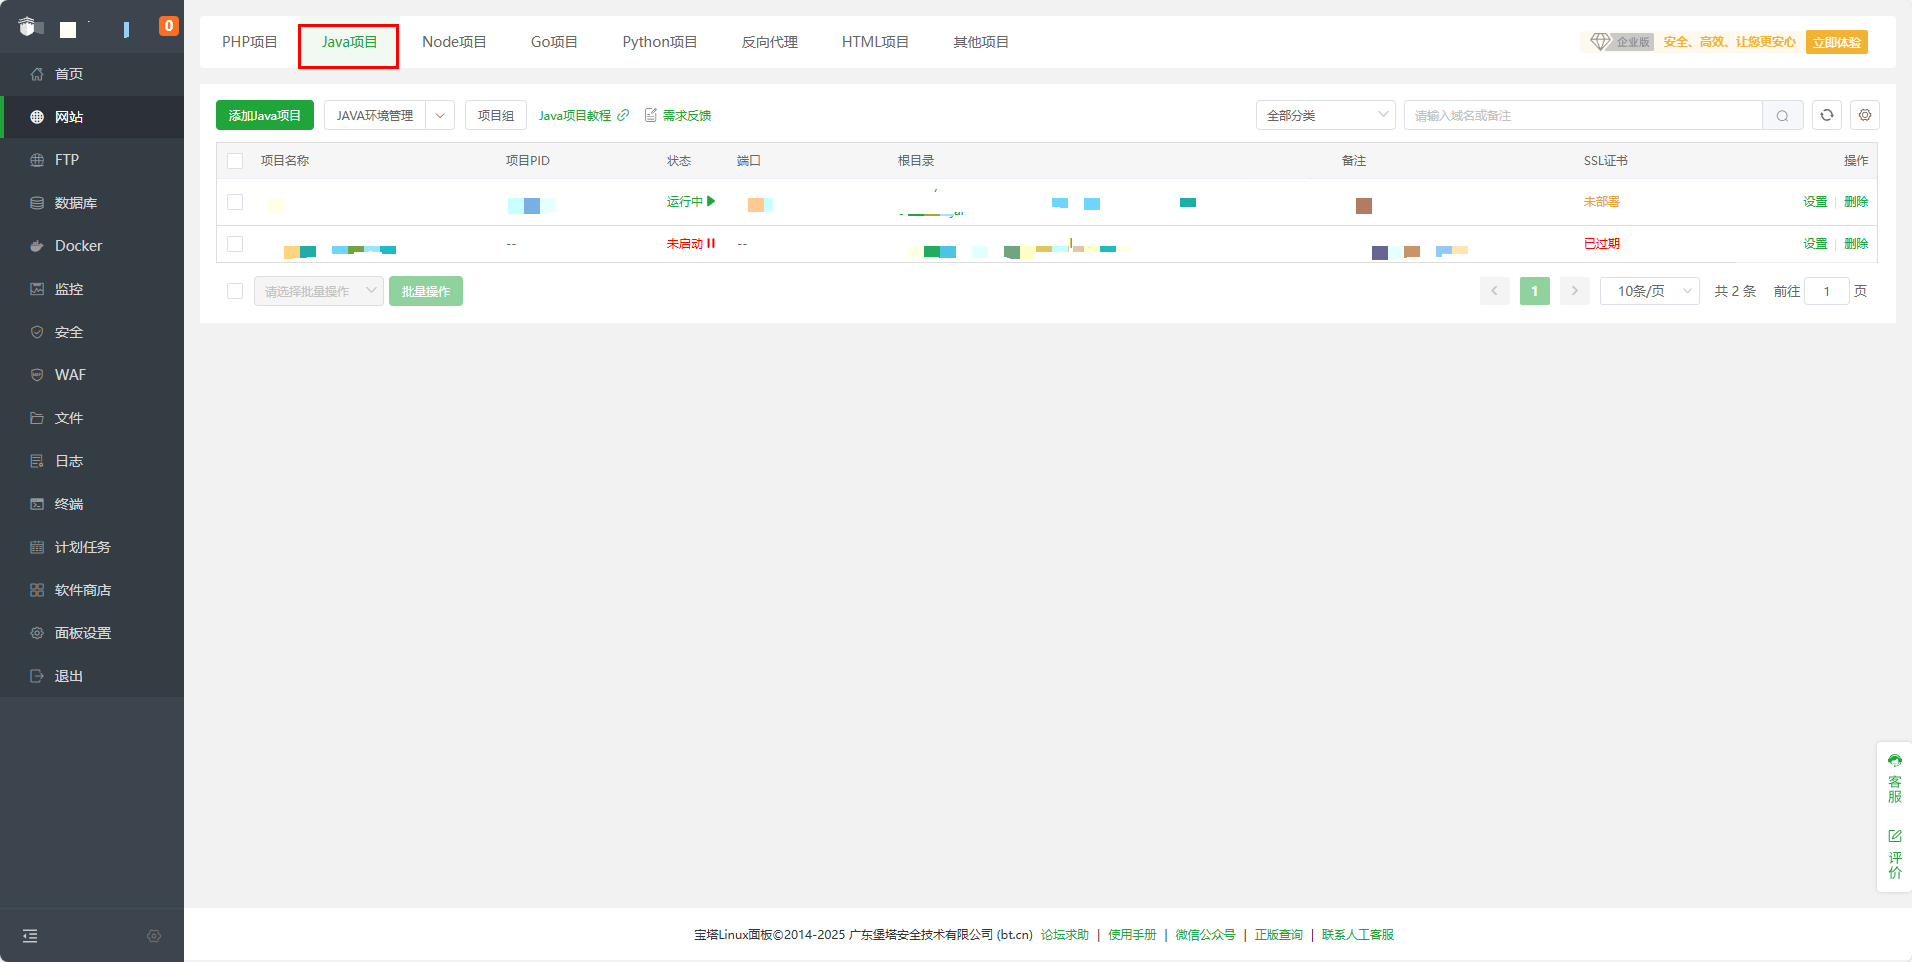Switch to the Node项目 tab

[454, 42]
